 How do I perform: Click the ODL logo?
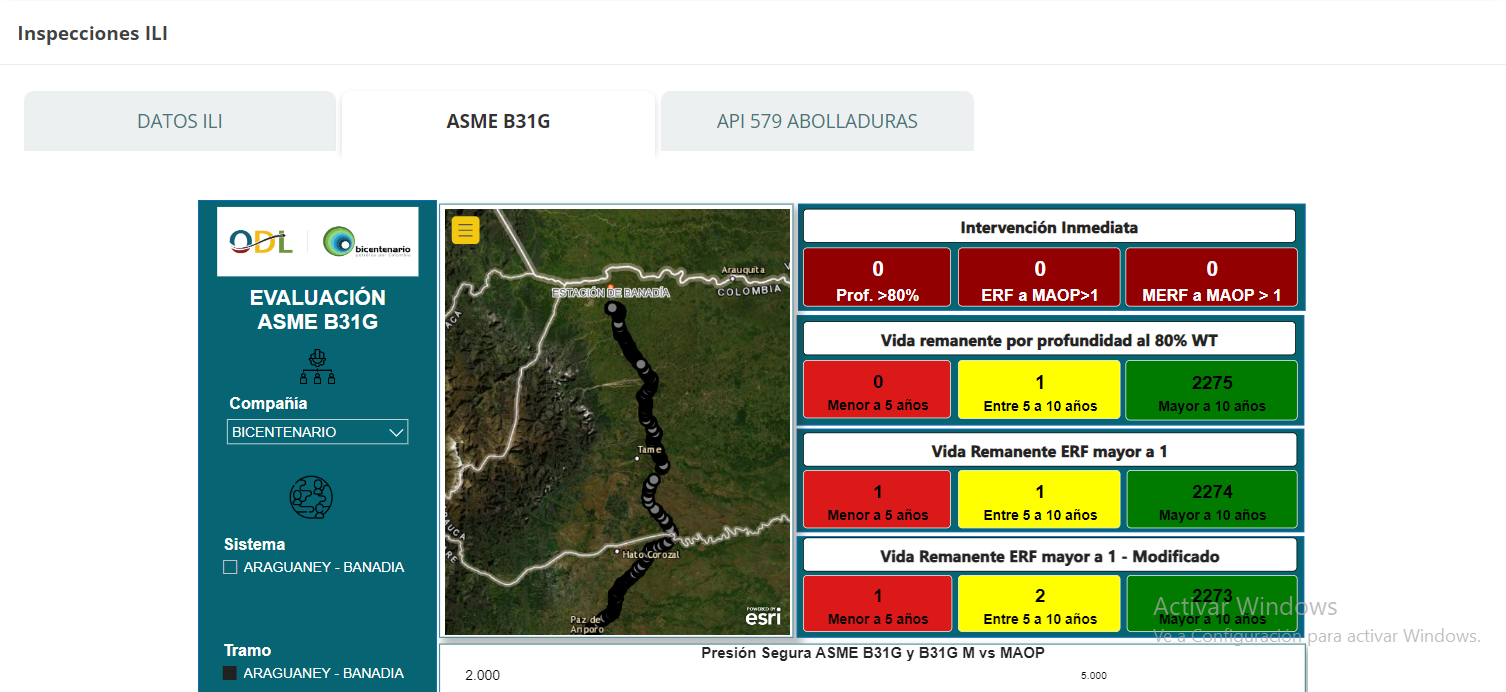tap(261, 241)
